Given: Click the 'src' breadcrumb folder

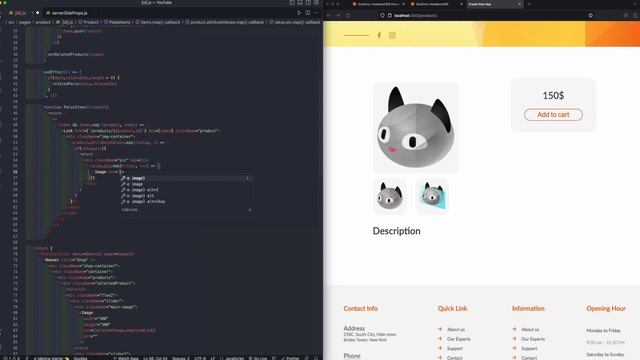Looking at the screenshot, I should 11,22.
